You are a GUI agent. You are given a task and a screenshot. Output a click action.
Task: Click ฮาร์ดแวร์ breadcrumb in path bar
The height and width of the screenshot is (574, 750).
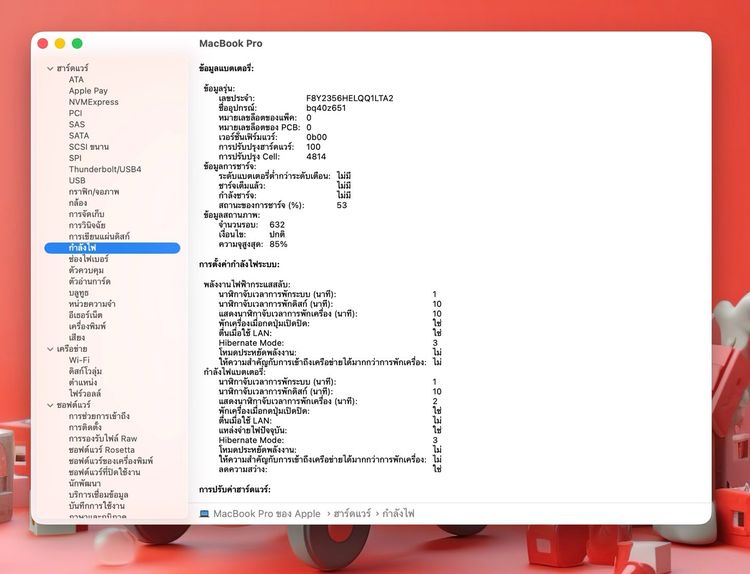(352, 514)
